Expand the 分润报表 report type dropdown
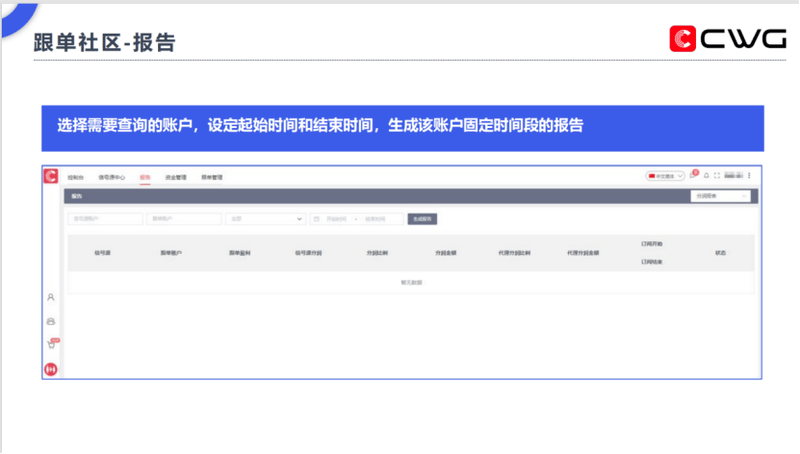 click(720, 196)
